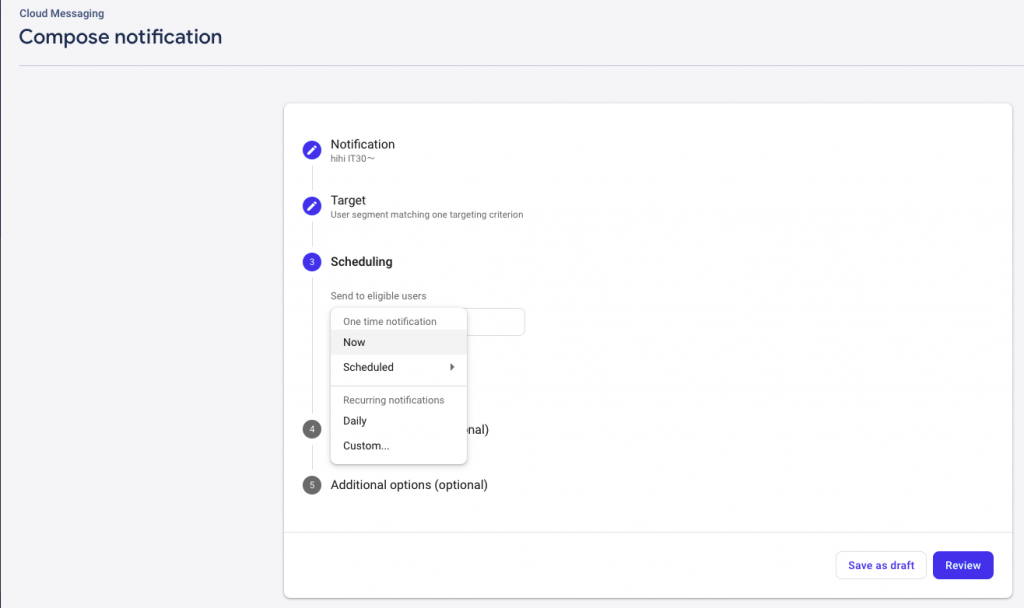
Task: Expand the Additional options (optional) step
Action: 409,485
